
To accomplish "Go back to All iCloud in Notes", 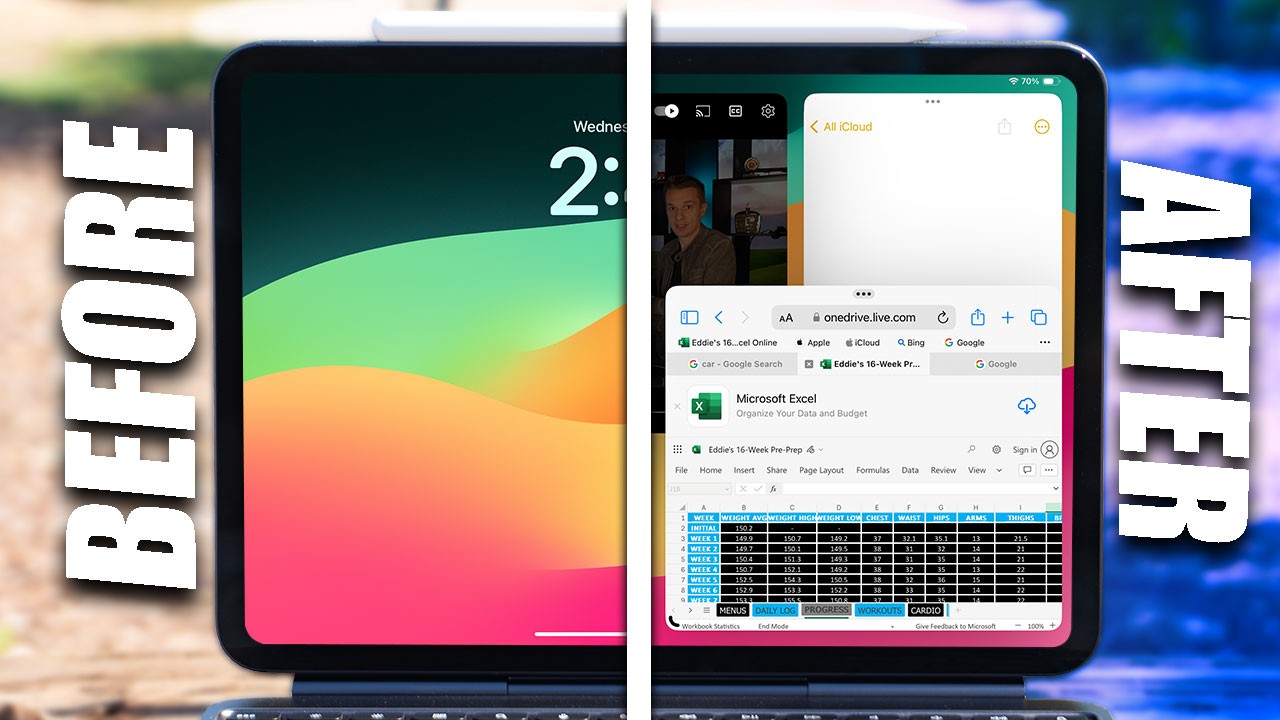I will point(841,127).
